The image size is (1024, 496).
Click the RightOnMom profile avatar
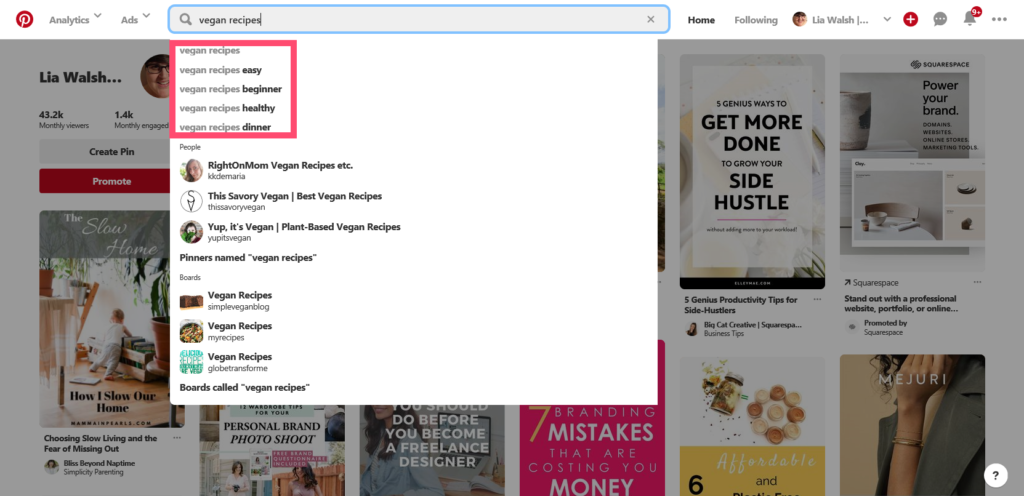click(x=191, y=170)
